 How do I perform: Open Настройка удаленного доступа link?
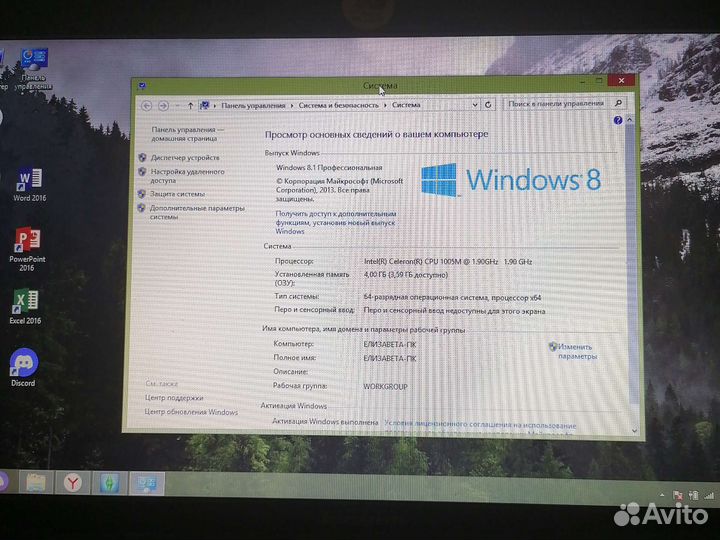[187, 176]
